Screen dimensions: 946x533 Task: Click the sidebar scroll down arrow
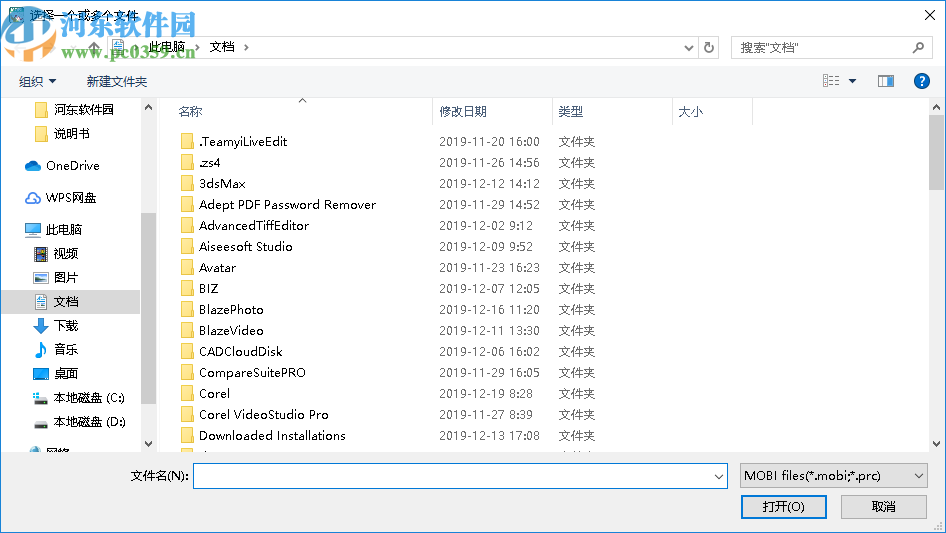148,444
